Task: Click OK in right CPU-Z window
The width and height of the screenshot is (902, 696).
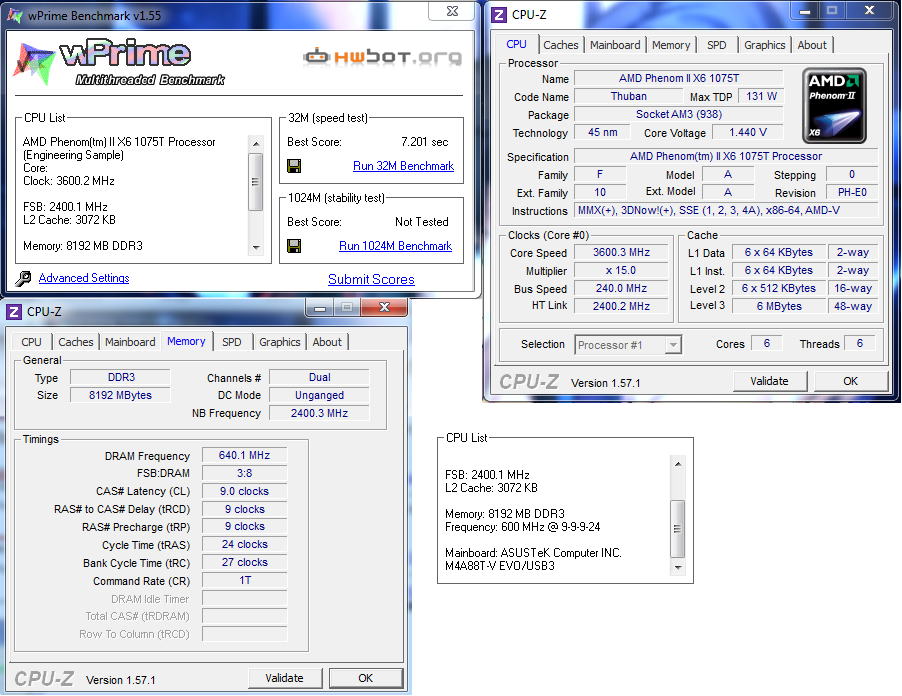Action: pyautogui.click(x=850, y=381)
